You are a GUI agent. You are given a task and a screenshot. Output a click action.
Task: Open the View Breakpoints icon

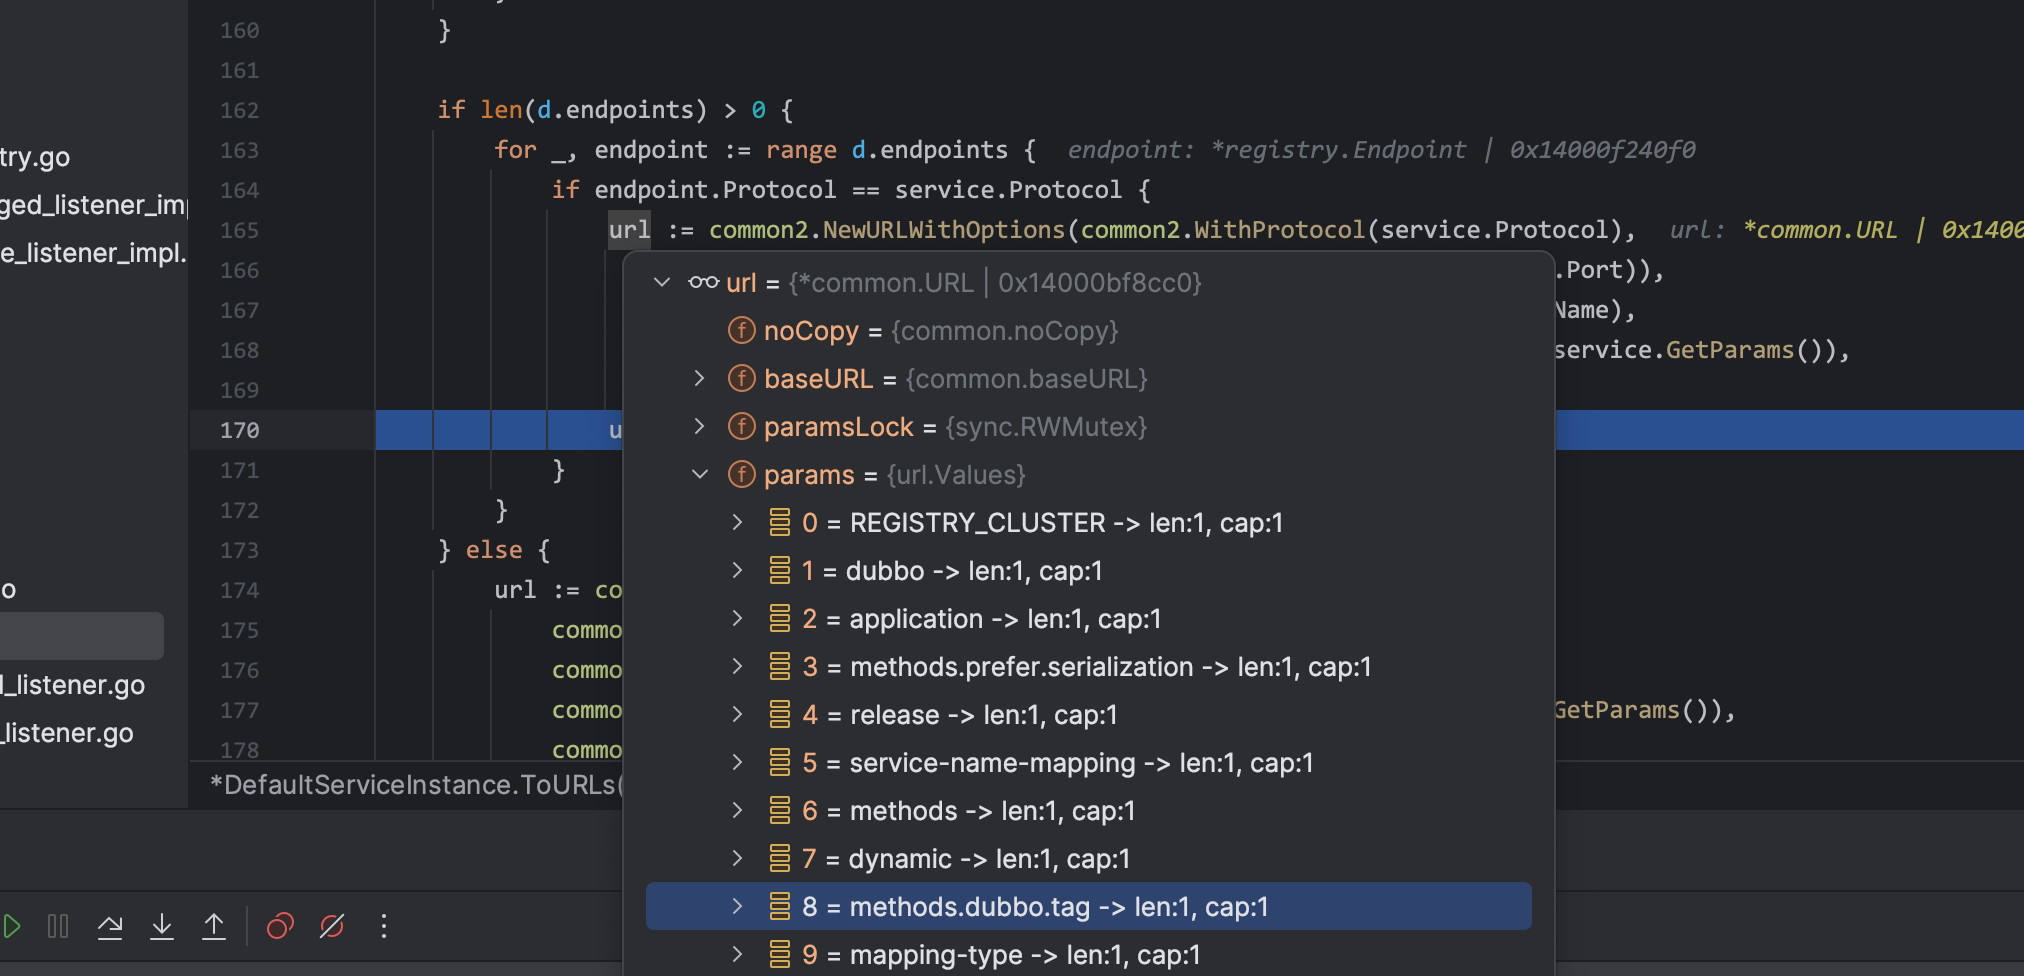click(x=280, y=926)
